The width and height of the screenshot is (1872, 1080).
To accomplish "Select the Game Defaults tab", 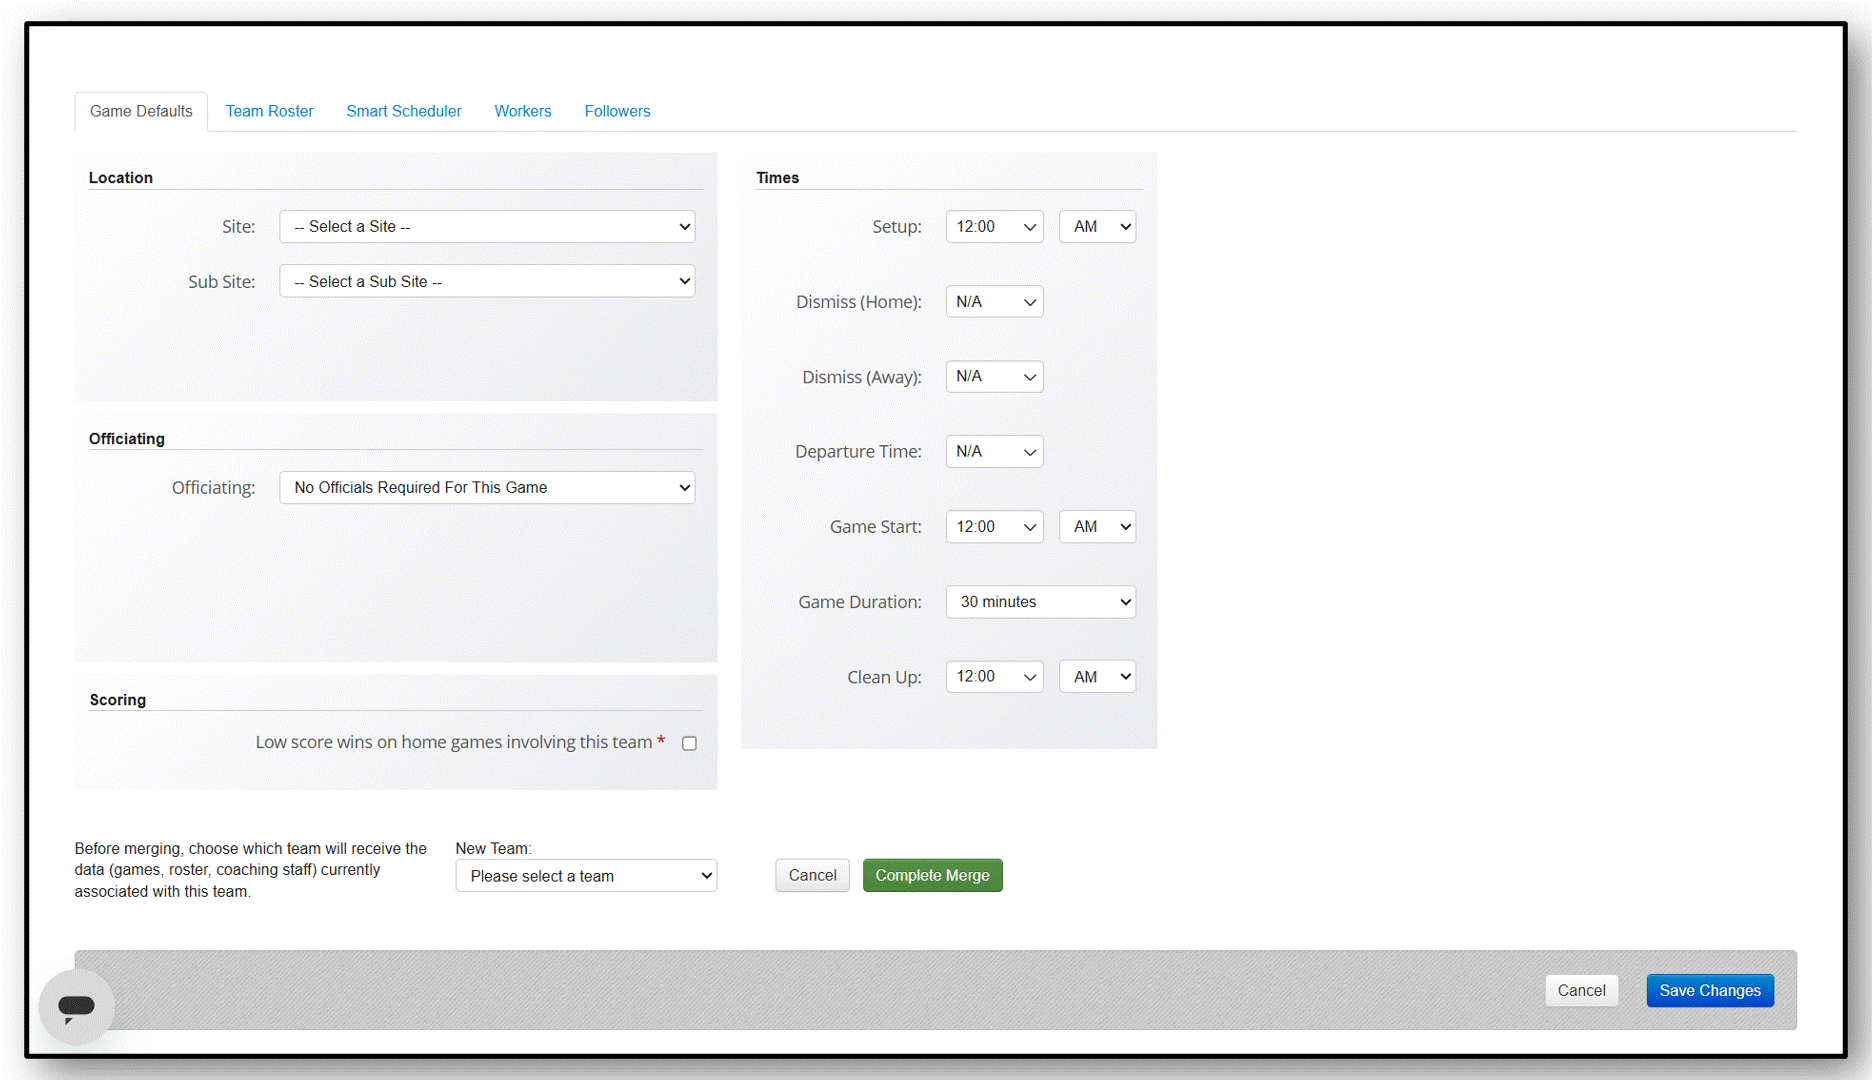I will (x=141, y=111).
